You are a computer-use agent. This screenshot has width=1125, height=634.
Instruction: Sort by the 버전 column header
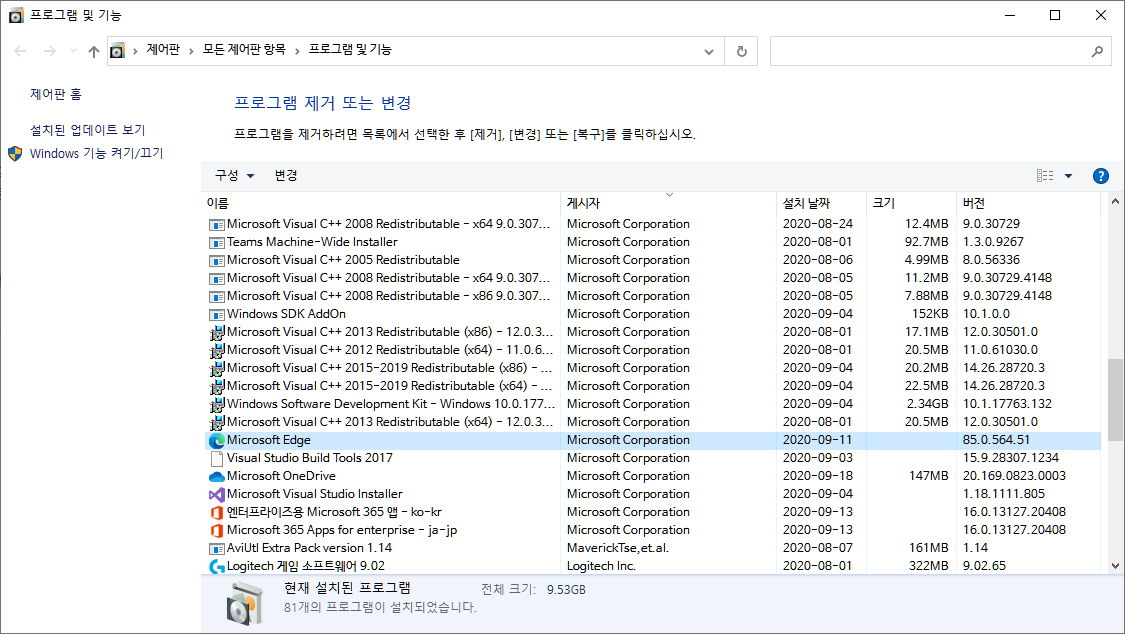coord(1028,203)
